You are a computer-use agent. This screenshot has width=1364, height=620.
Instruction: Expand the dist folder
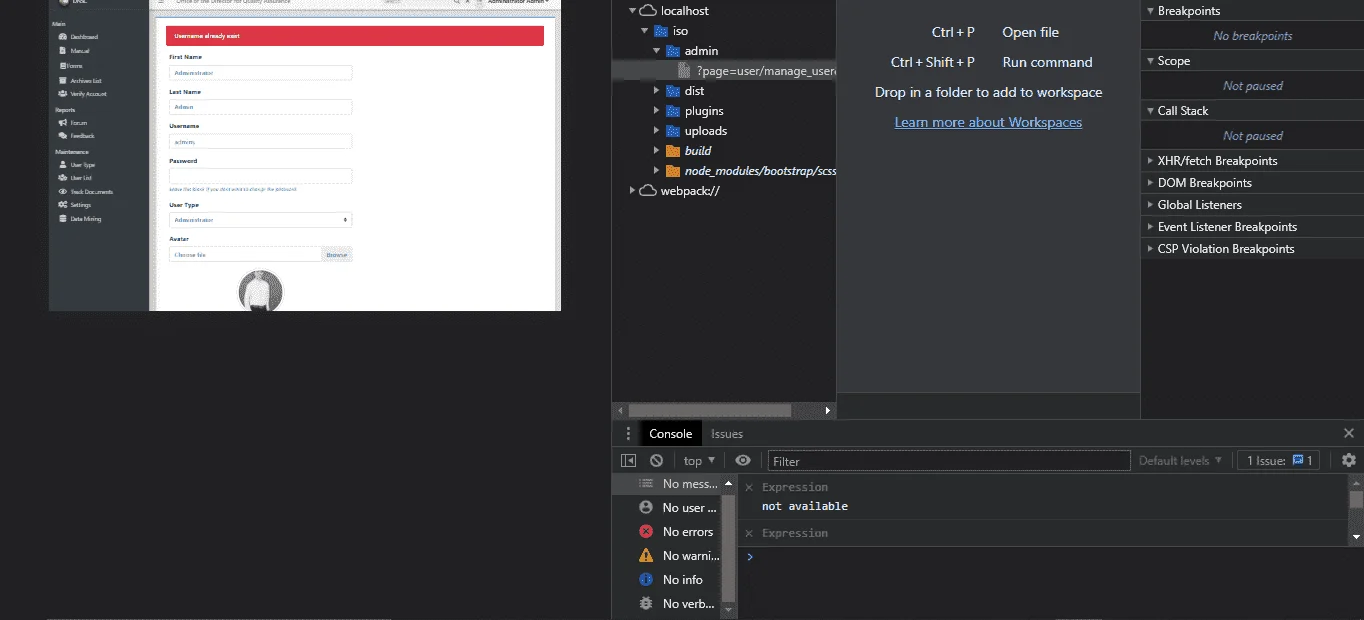657,91
